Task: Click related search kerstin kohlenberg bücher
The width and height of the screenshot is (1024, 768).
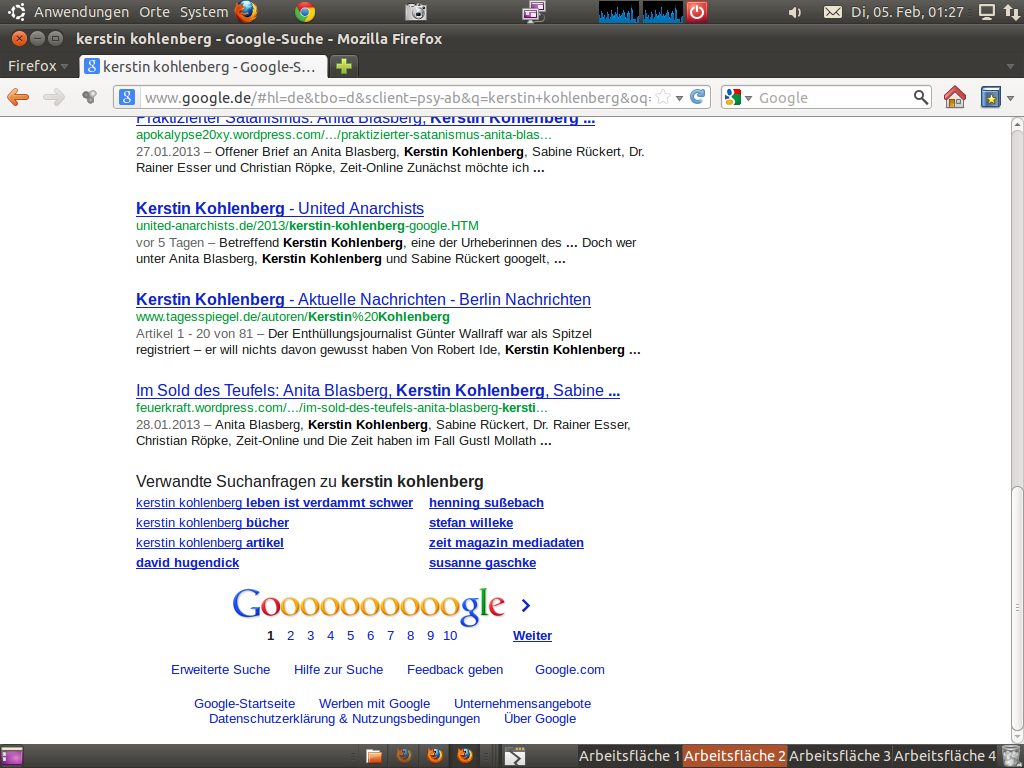Action: click(212, 522)
